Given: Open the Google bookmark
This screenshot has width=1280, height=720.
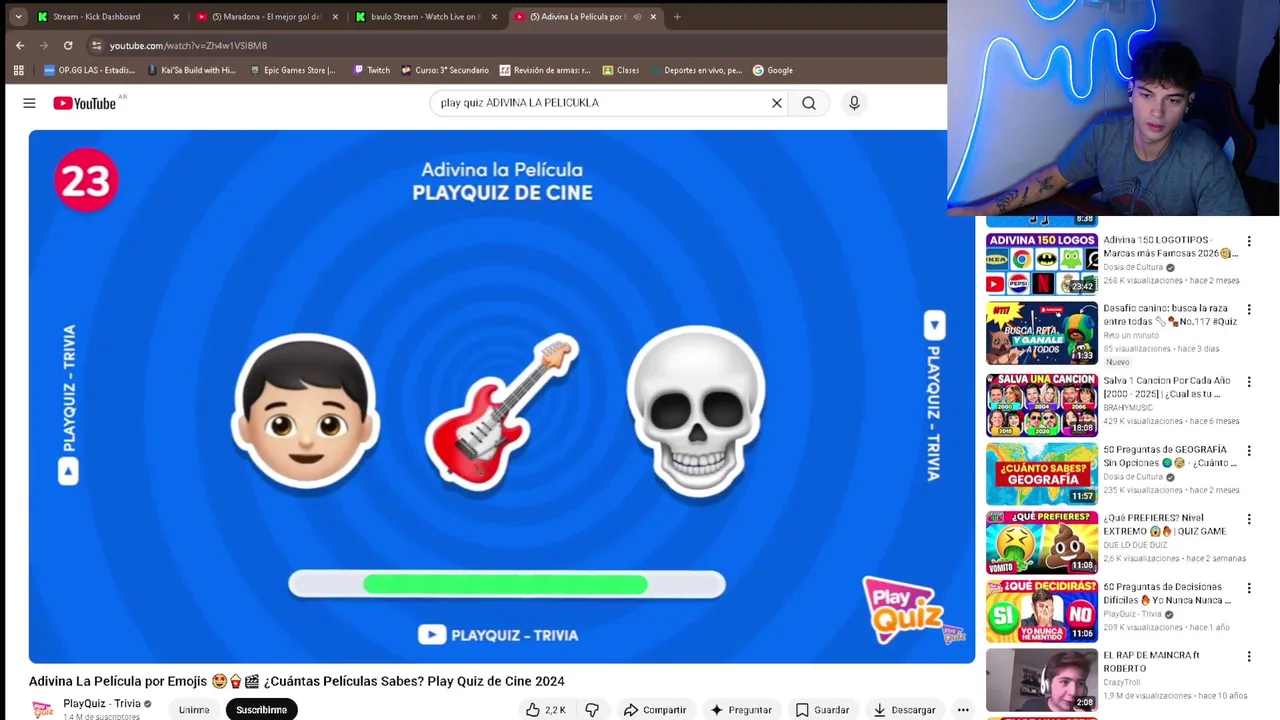Looking at the screenshot, I should (773, 70).
